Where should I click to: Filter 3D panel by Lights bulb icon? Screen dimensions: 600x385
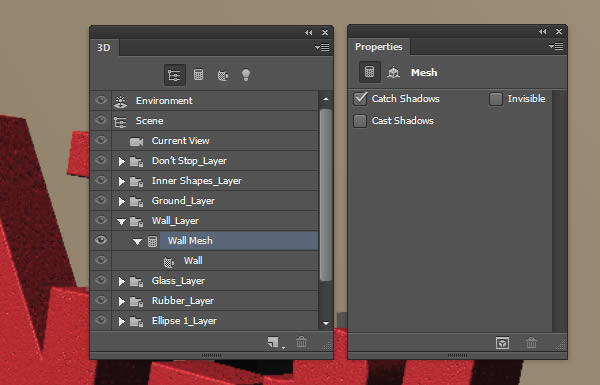(x=246, y=75)
